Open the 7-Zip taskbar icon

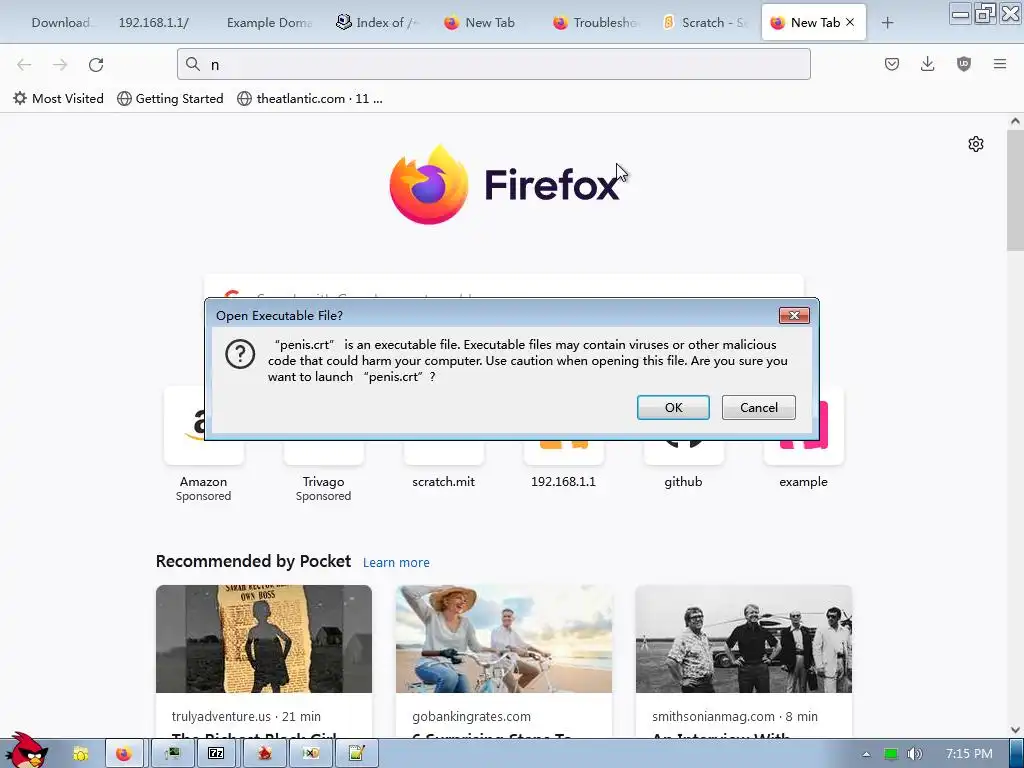(x=216, y=754)
